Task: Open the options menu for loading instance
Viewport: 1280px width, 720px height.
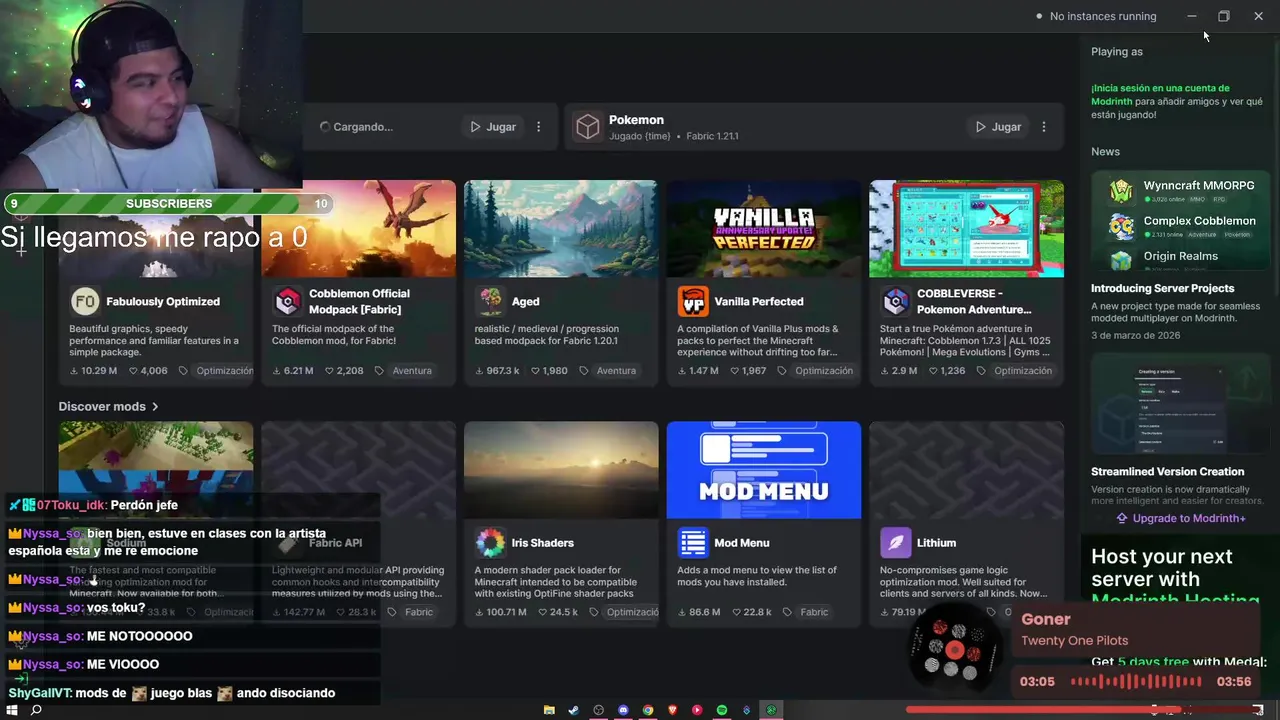Action: tap(538, 127)
